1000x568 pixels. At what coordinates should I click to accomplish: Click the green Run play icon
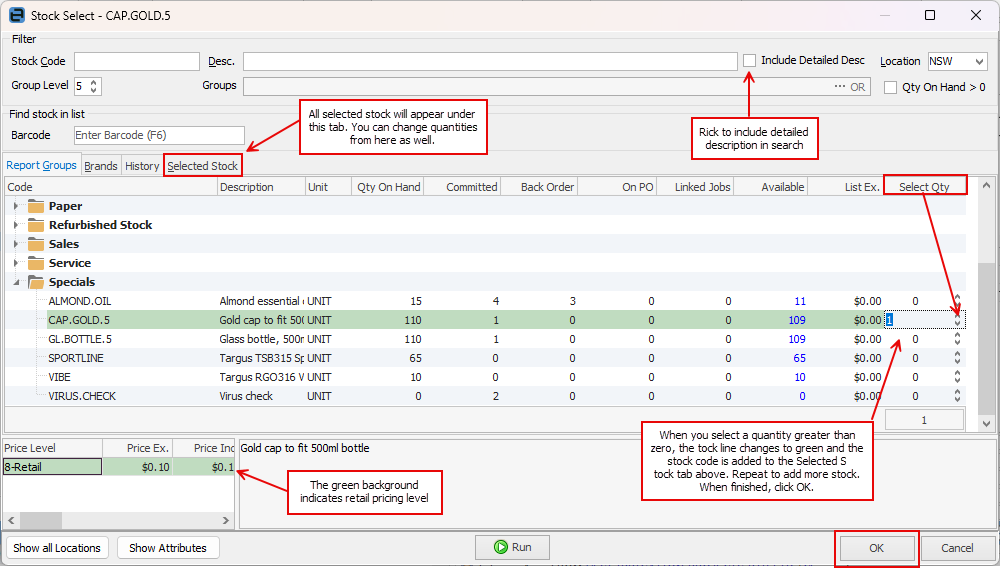501,548
